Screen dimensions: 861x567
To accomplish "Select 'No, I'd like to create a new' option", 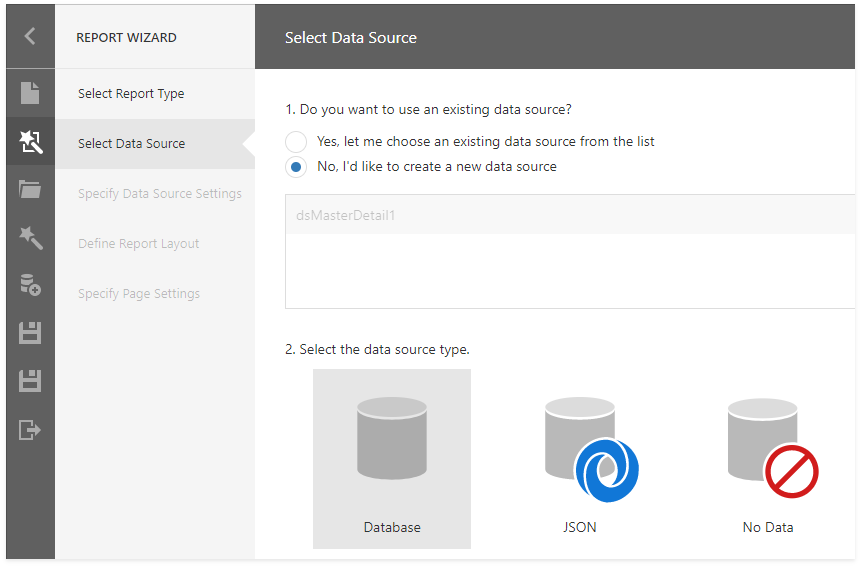I will pos(296,167).
